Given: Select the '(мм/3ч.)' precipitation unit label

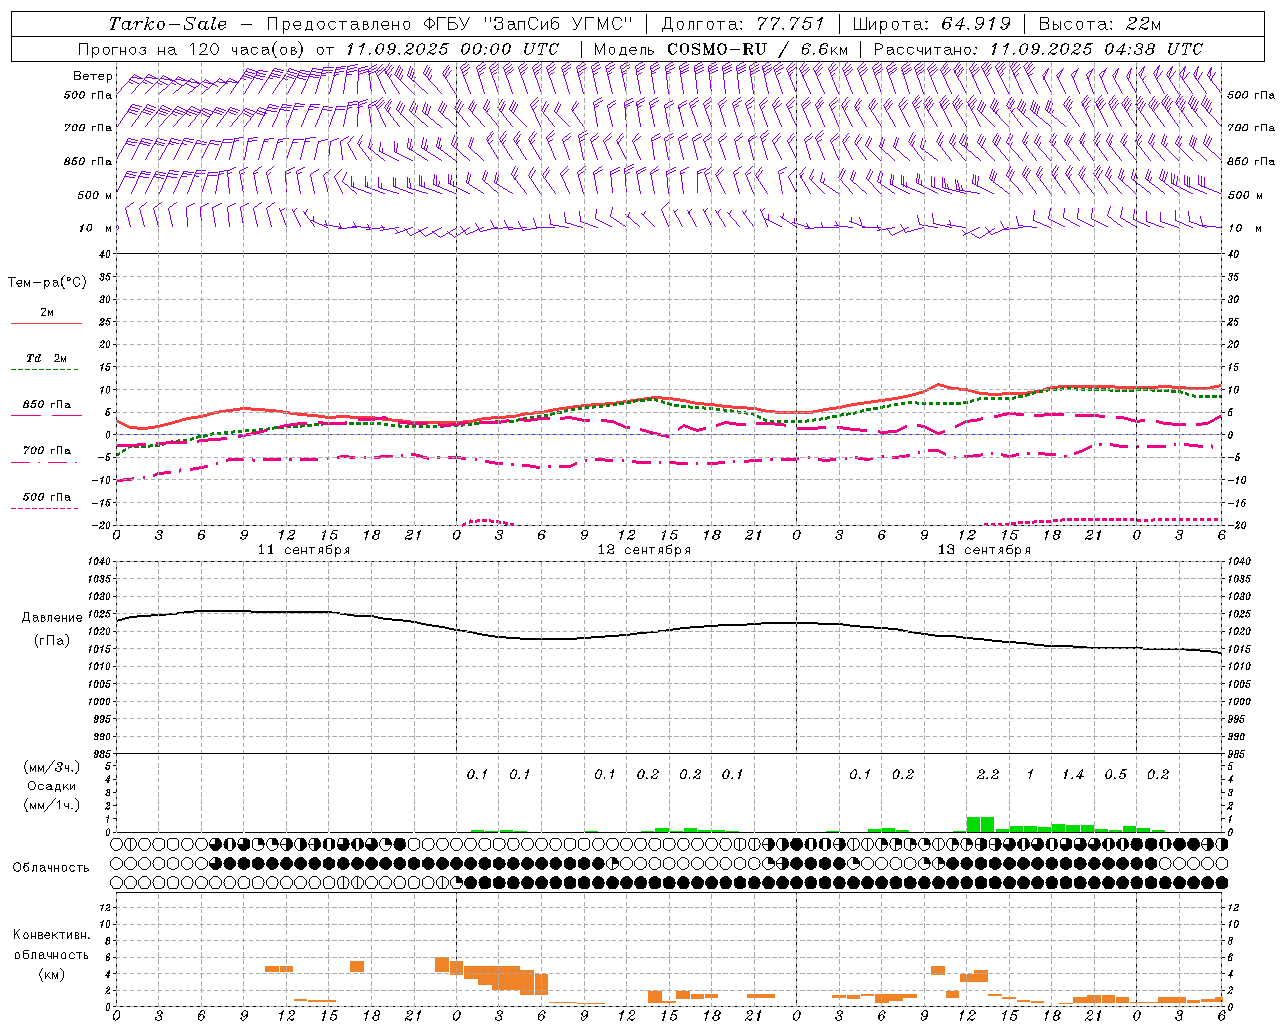Looking at the screenshot, I should click(x=52, y=768).
